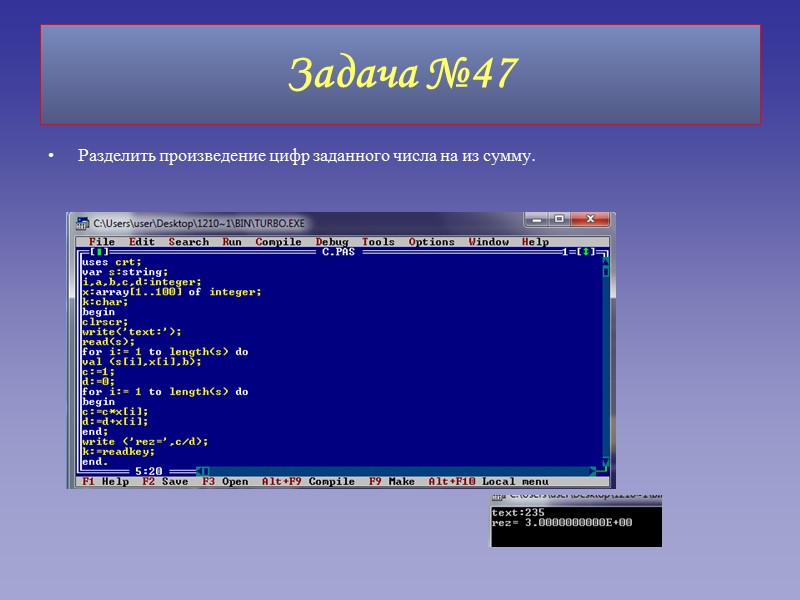Open the File menu in Turbo Pascal
Viewport: 800px width, 600px height.
[x=102, y=242]
